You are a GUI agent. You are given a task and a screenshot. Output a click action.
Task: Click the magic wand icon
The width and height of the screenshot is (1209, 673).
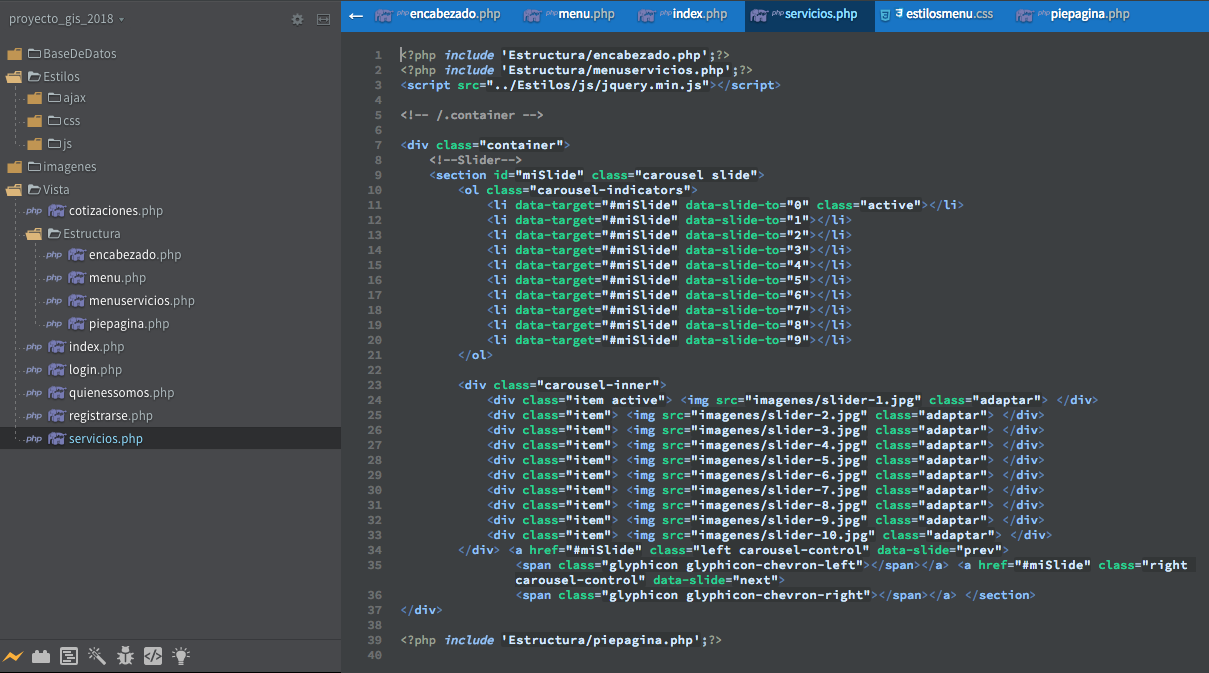97,656
